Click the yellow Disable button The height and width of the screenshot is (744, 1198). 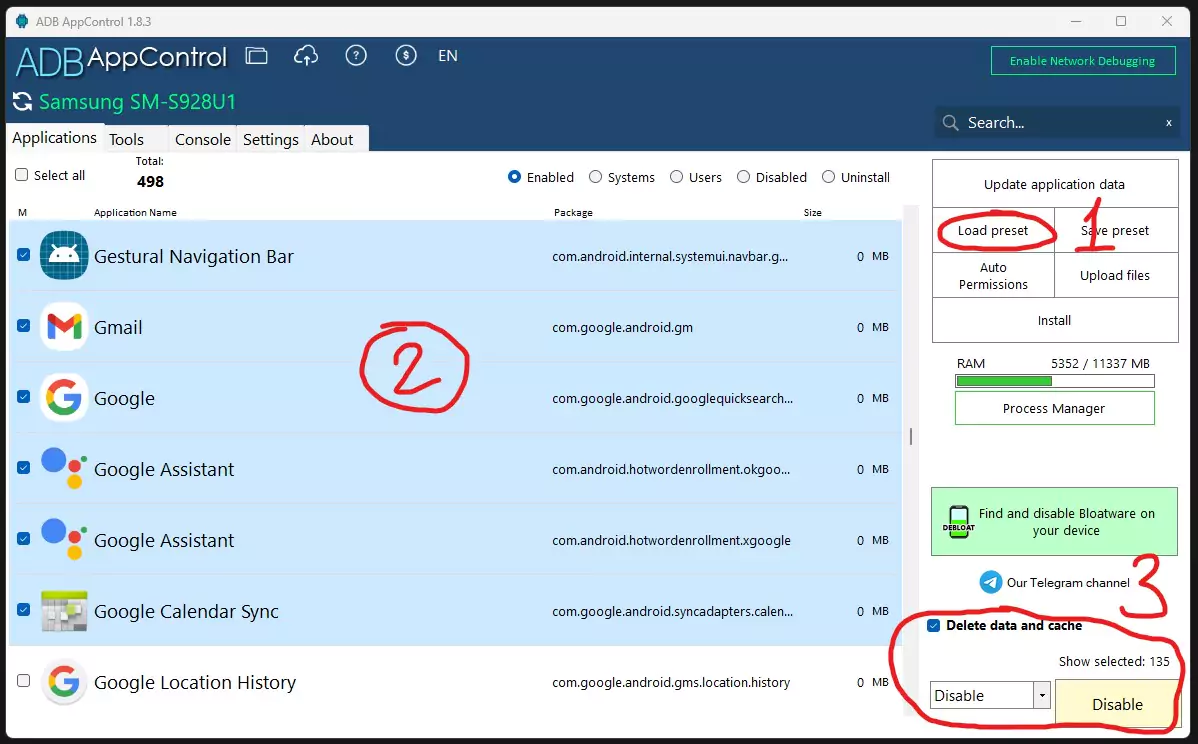(1117, 704)
